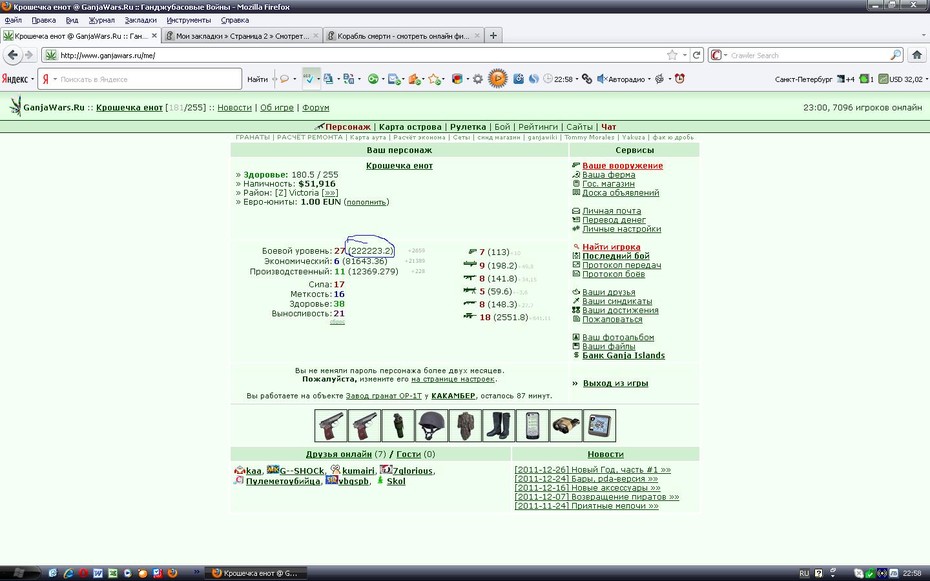
Task: Click the browser back arrow button
Action: pos(13,55)
